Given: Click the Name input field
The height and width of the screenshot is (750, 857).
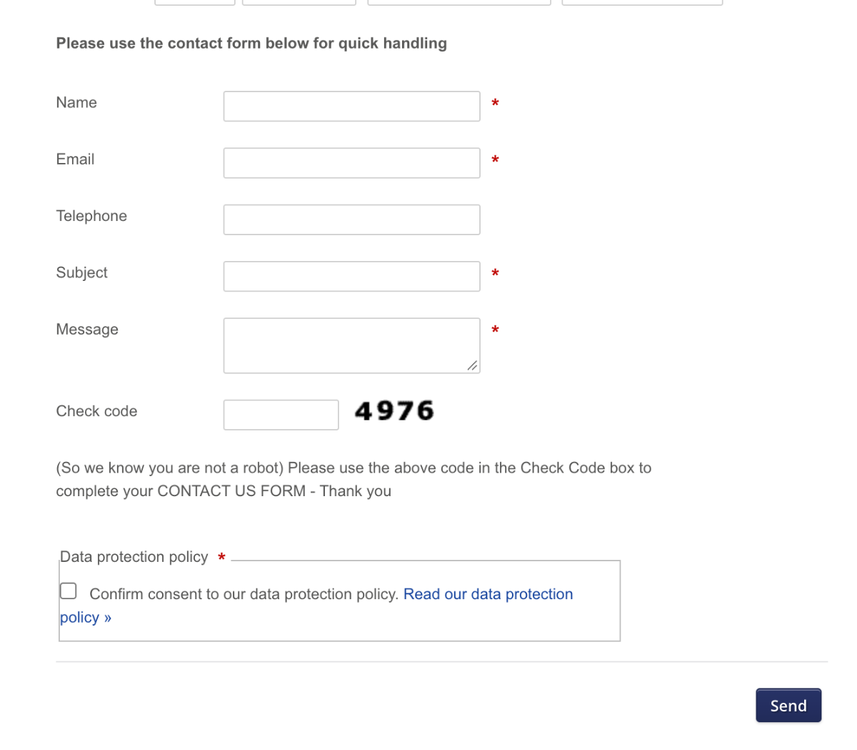Looking at the screenshot, I should click(x=351, y=106).
